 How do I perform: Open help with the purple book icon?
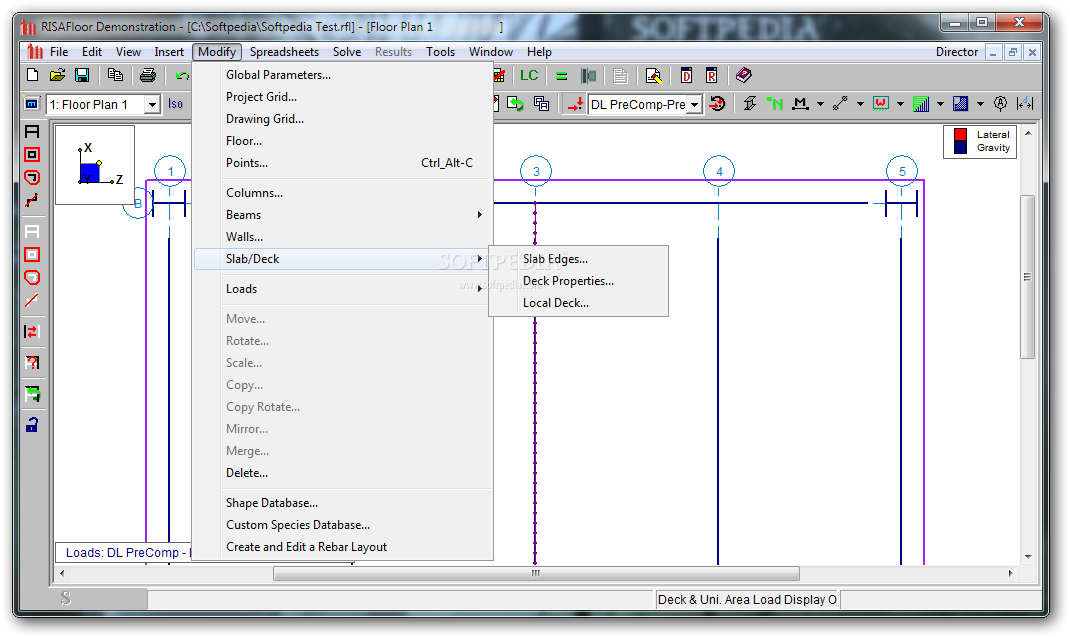[x=744, y=75]
